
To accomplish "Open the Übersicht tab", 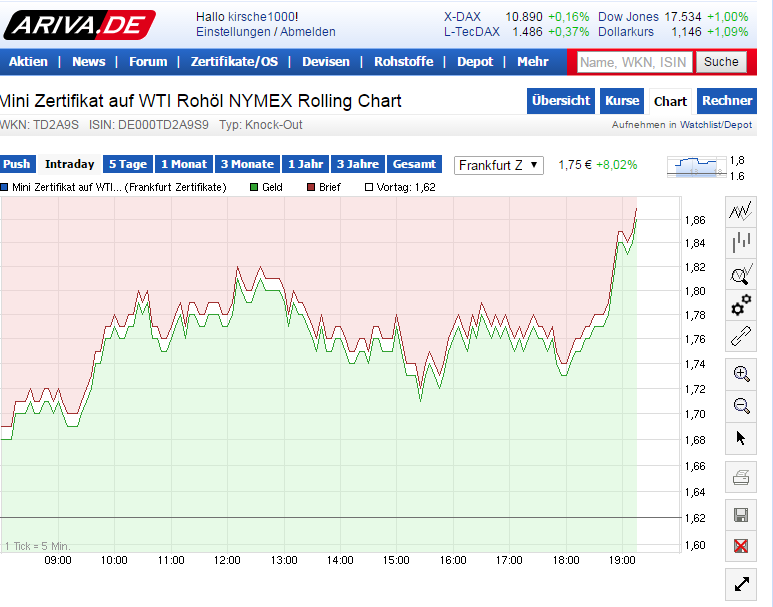I will coord(561,101).
